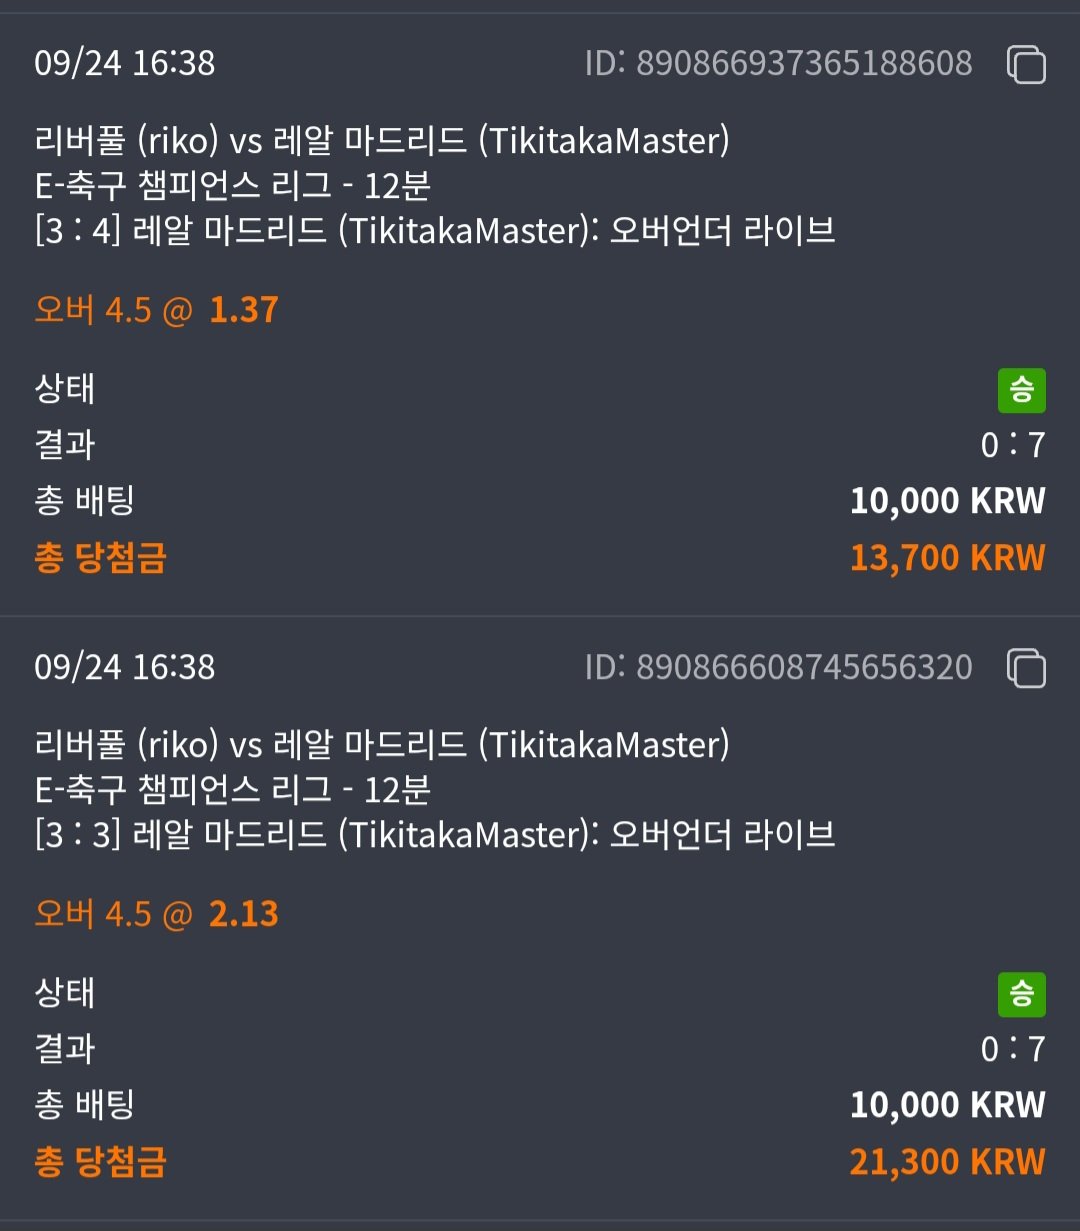Select the ID text 890866608745656320
Viewport: 1080px width, 1231px height.
[778, 667]
